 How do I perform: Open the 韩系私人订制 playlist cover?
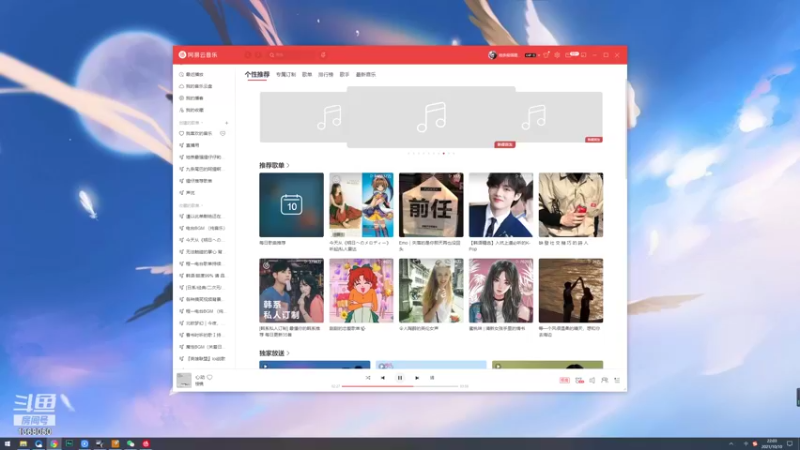click(x=291, y=290)
